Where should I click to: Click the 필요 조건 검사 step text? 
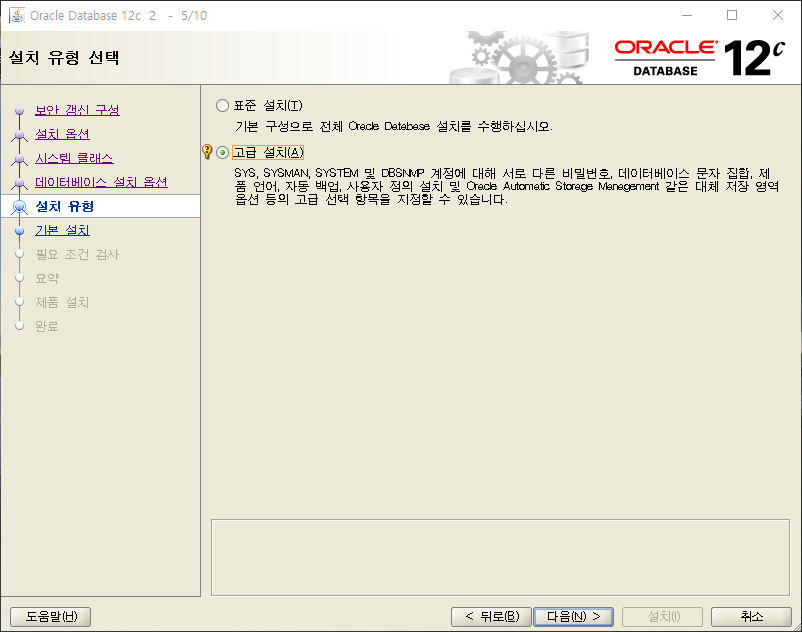(77, 254)
